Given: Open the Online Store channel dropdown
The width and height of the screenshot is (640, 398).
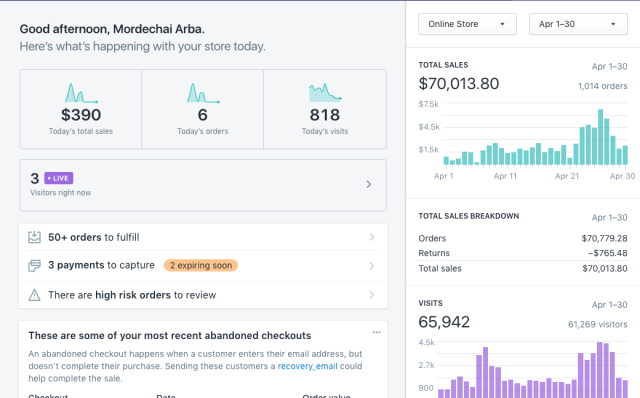Looking at the screenshot, I should coord(467,24).
